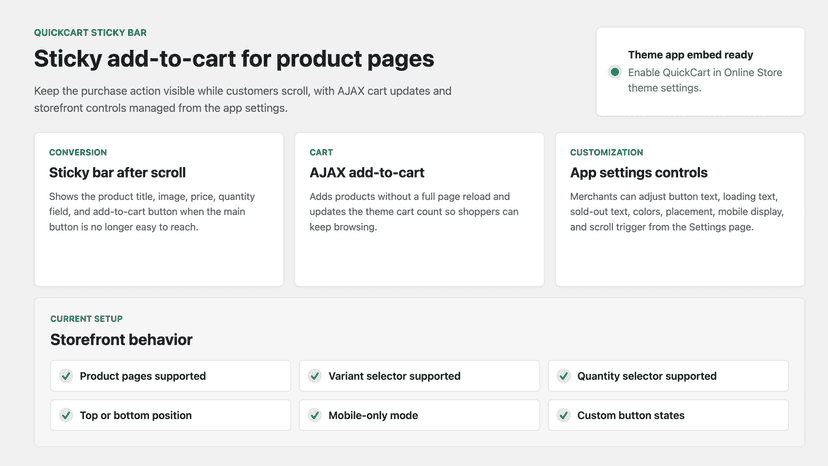Click the 'CONVERSION' label
Image resolution: width=828 pixels, height=466 pixels.
pos(78,152)
